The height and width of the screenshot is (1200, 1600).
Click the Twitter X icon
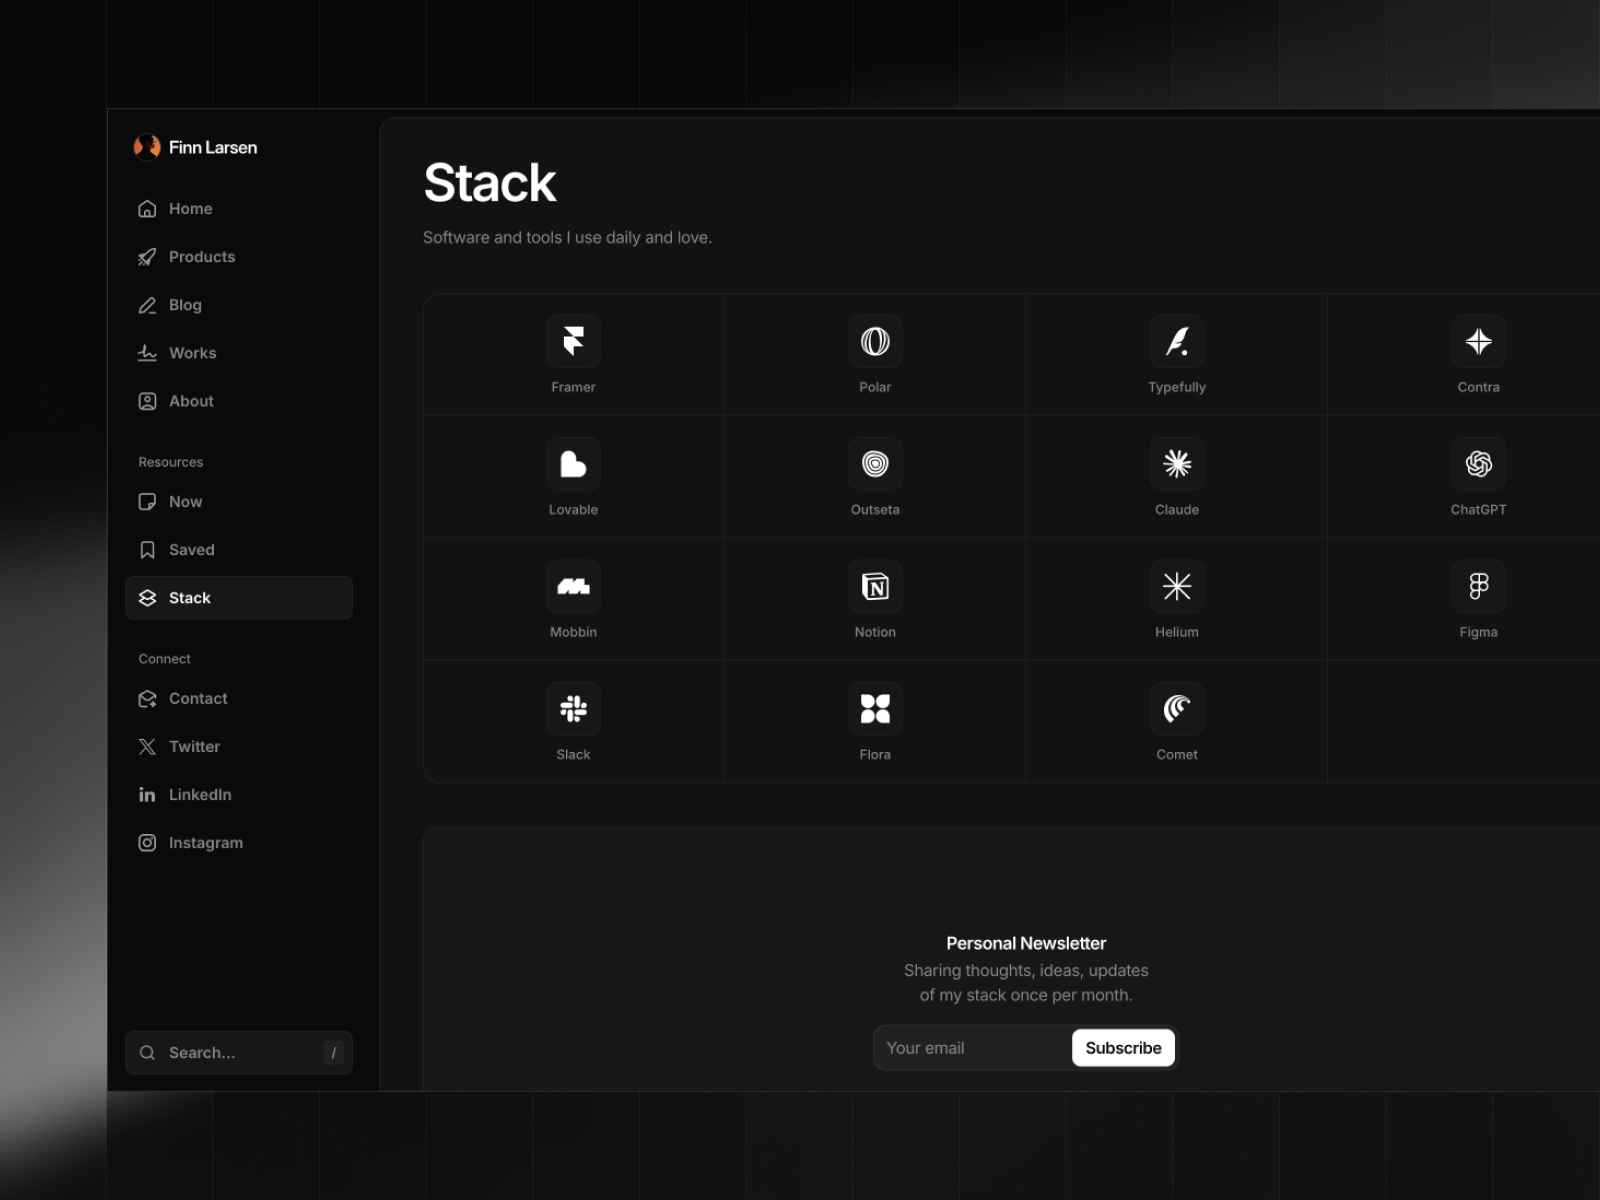(x=147, y=746)
